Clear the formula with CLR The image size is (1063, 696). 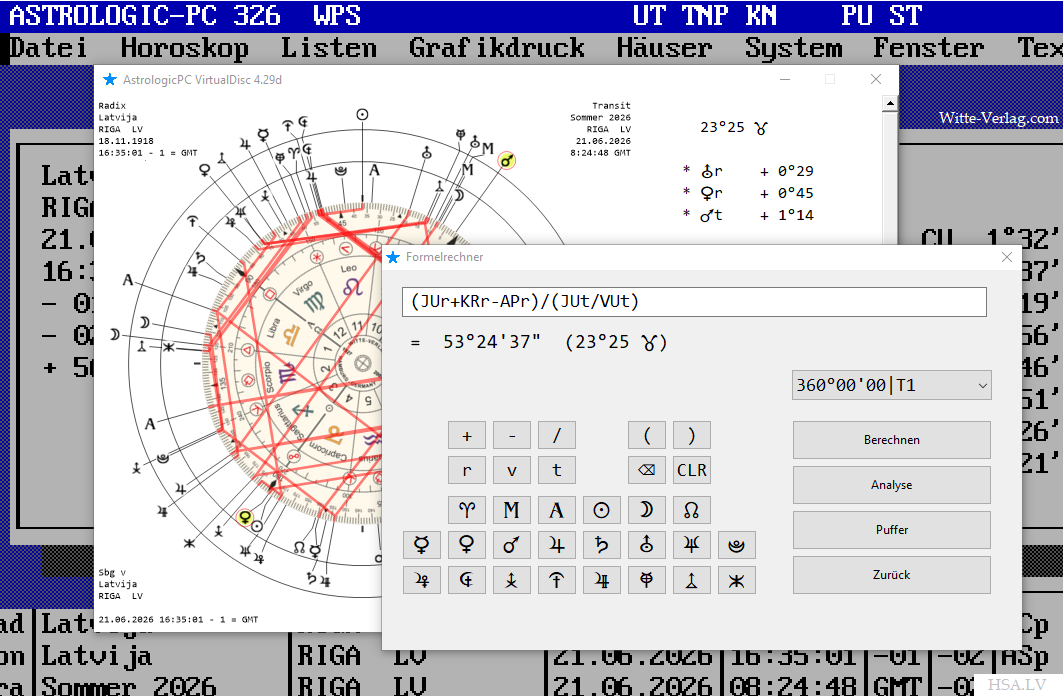pyautogui.click(x=691, y=470)
